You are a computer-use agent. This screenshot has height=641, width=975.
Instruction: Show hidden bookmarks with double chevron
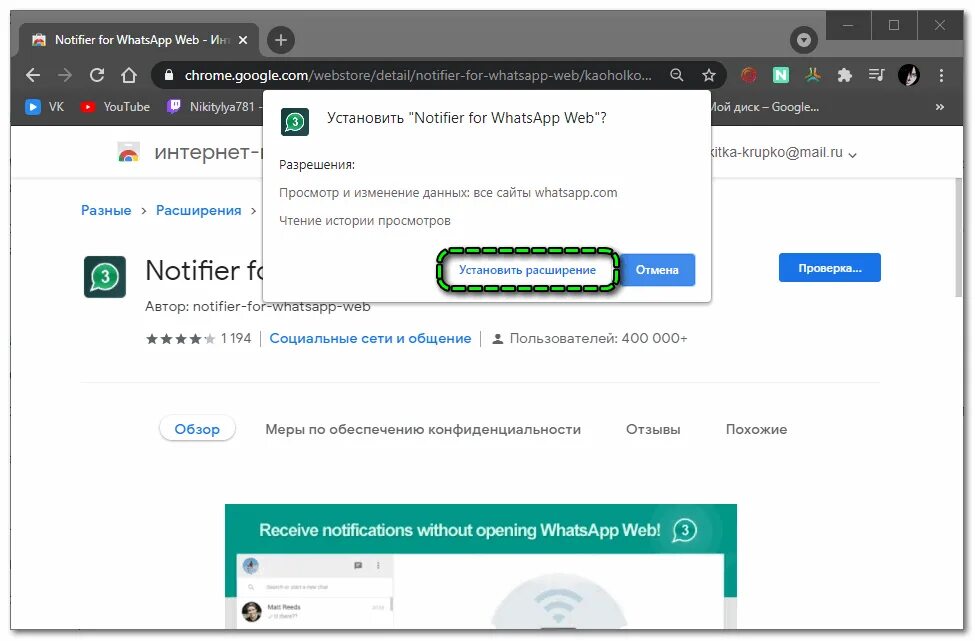(940, 107)
